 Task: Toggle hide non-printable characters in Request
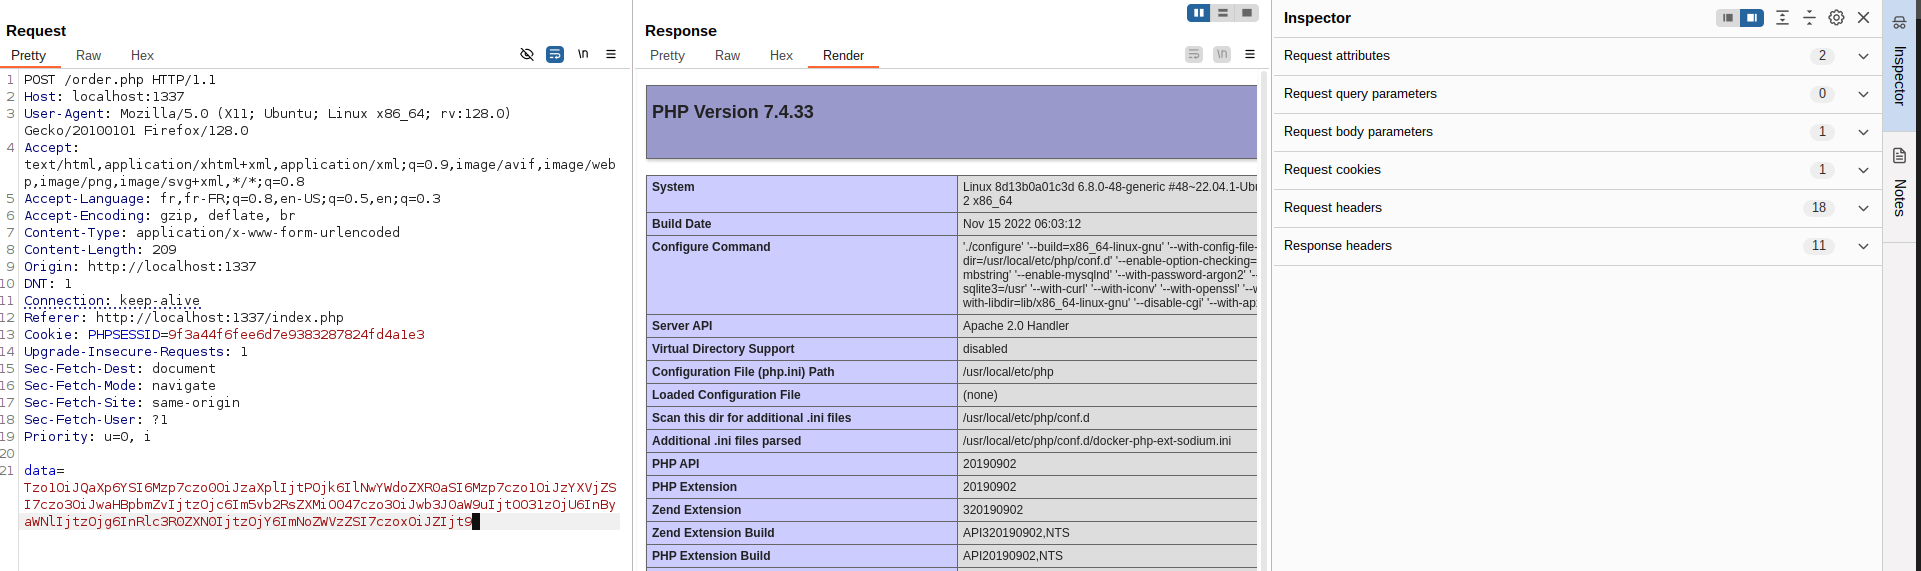tap(527, 54)
